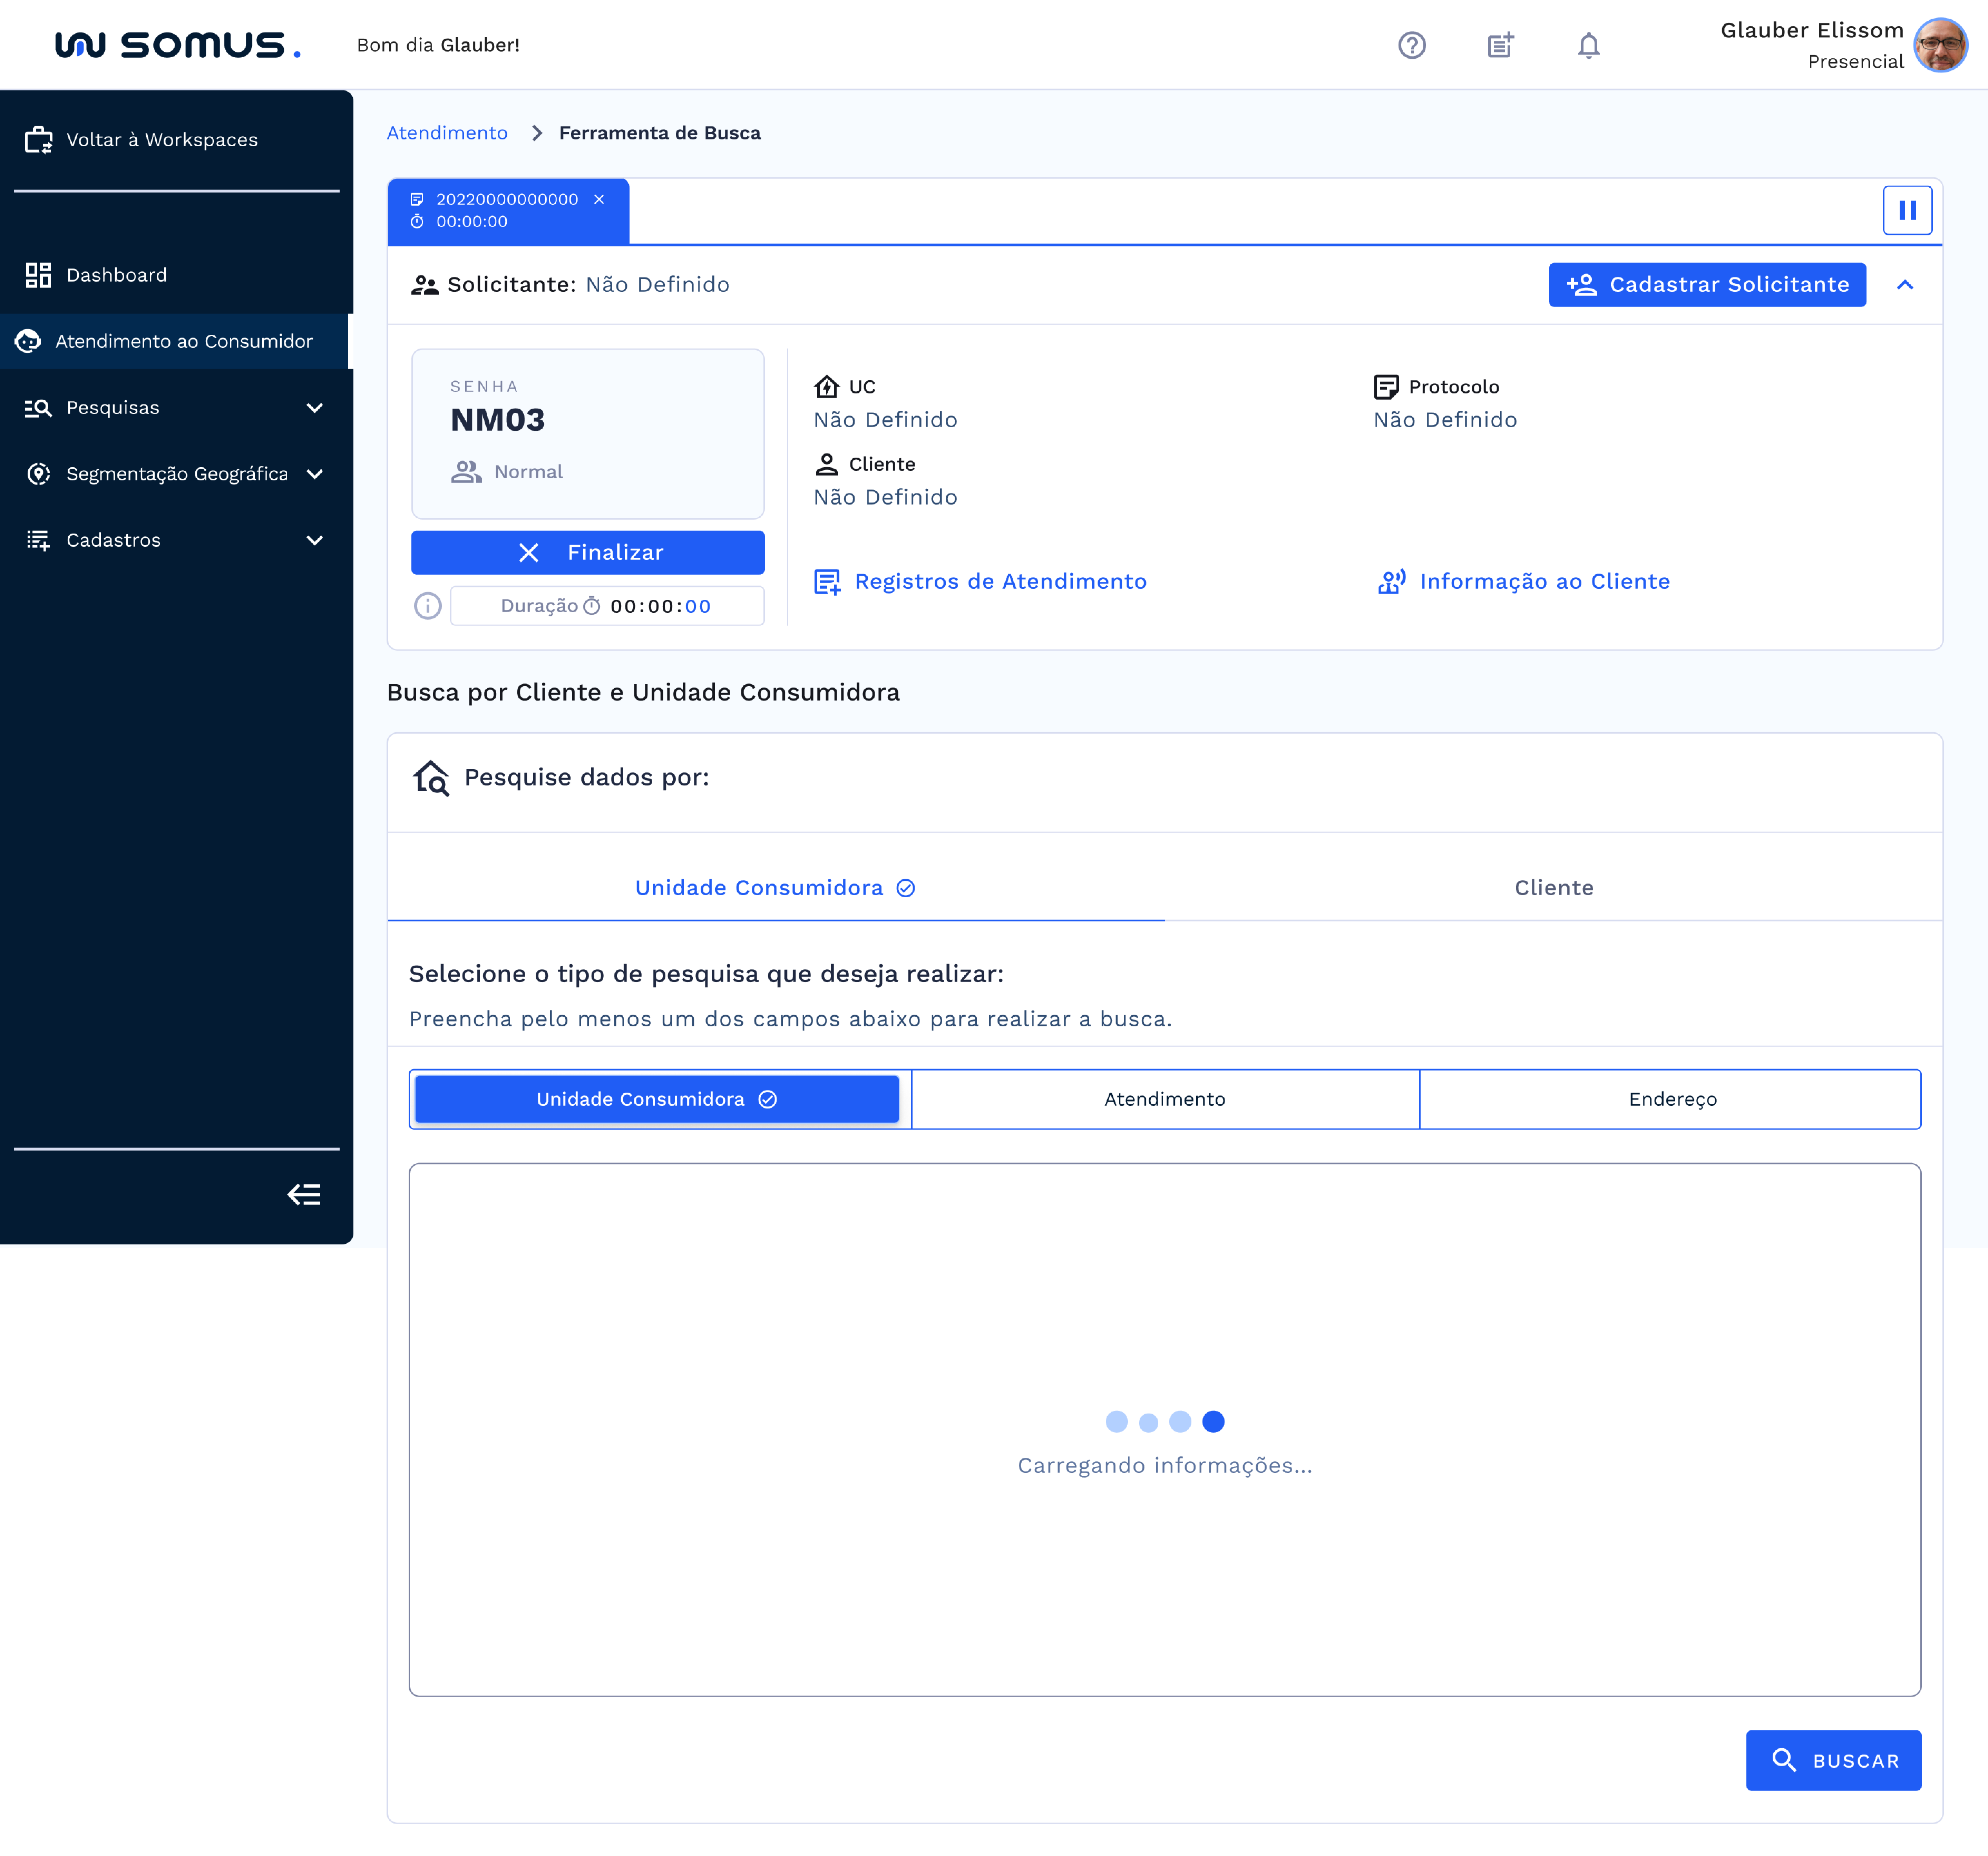The height and width of the screenshot is (1856, 1988).
Task: Close the 20220000000000 ticket tab
Action: (599, 199)
